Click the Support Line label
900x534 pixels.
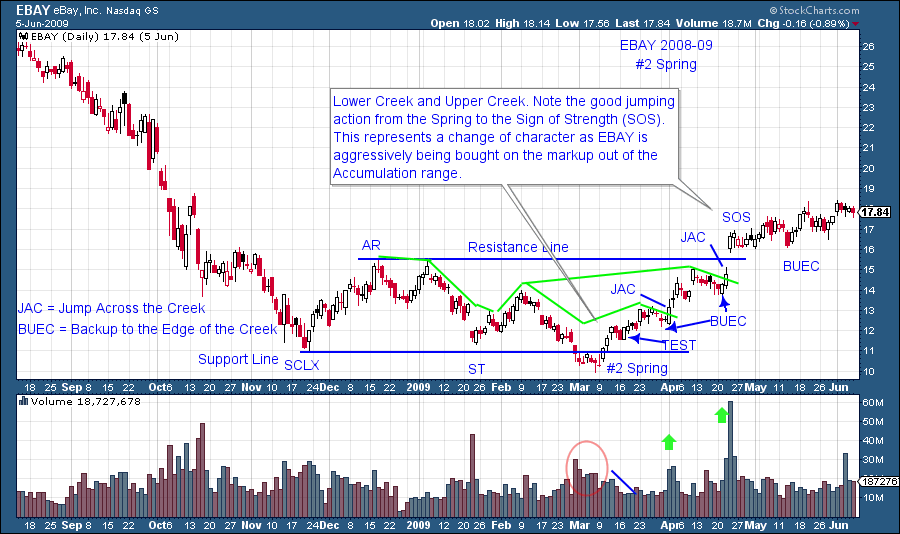[238, 359]
